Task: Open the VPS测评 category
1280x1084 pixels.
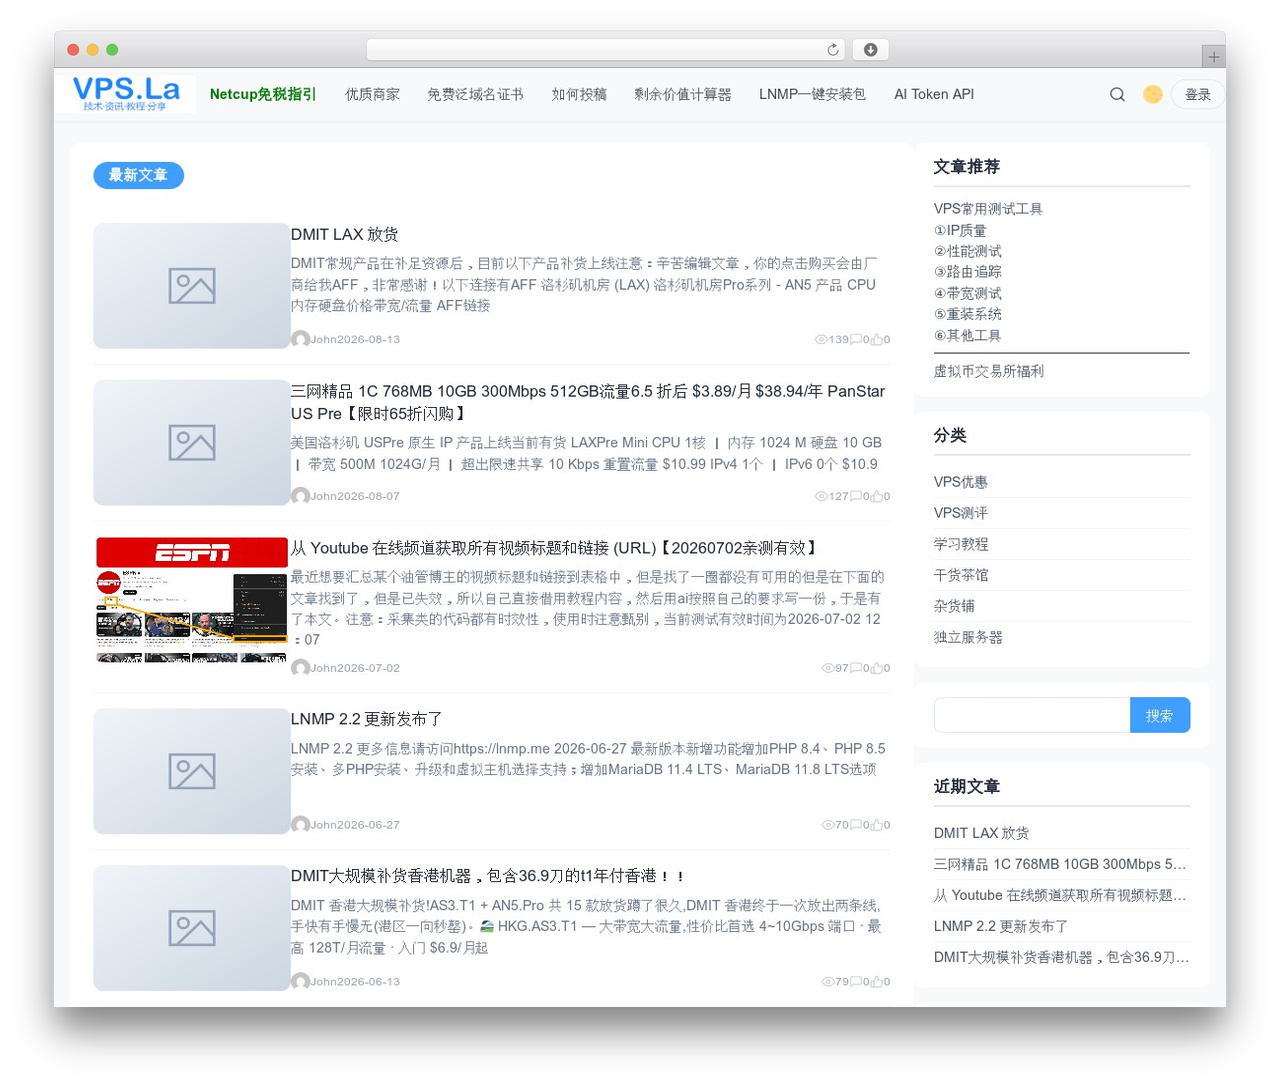Action: point(961,513)
